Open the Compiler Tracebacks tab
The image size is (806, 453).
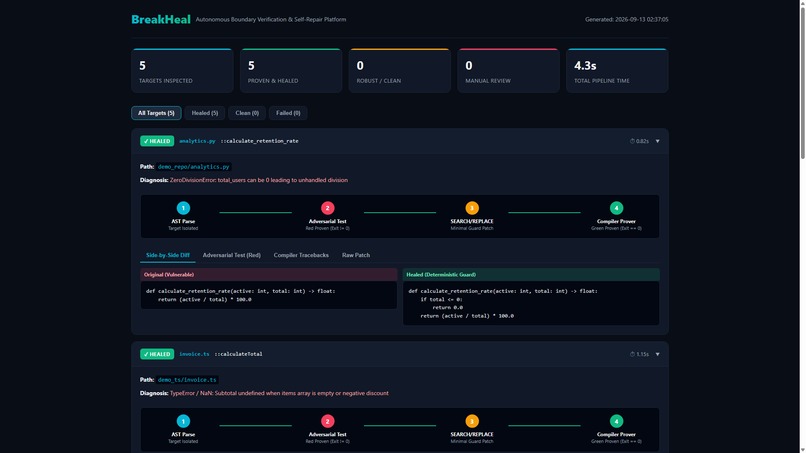(x=301, y=255)
